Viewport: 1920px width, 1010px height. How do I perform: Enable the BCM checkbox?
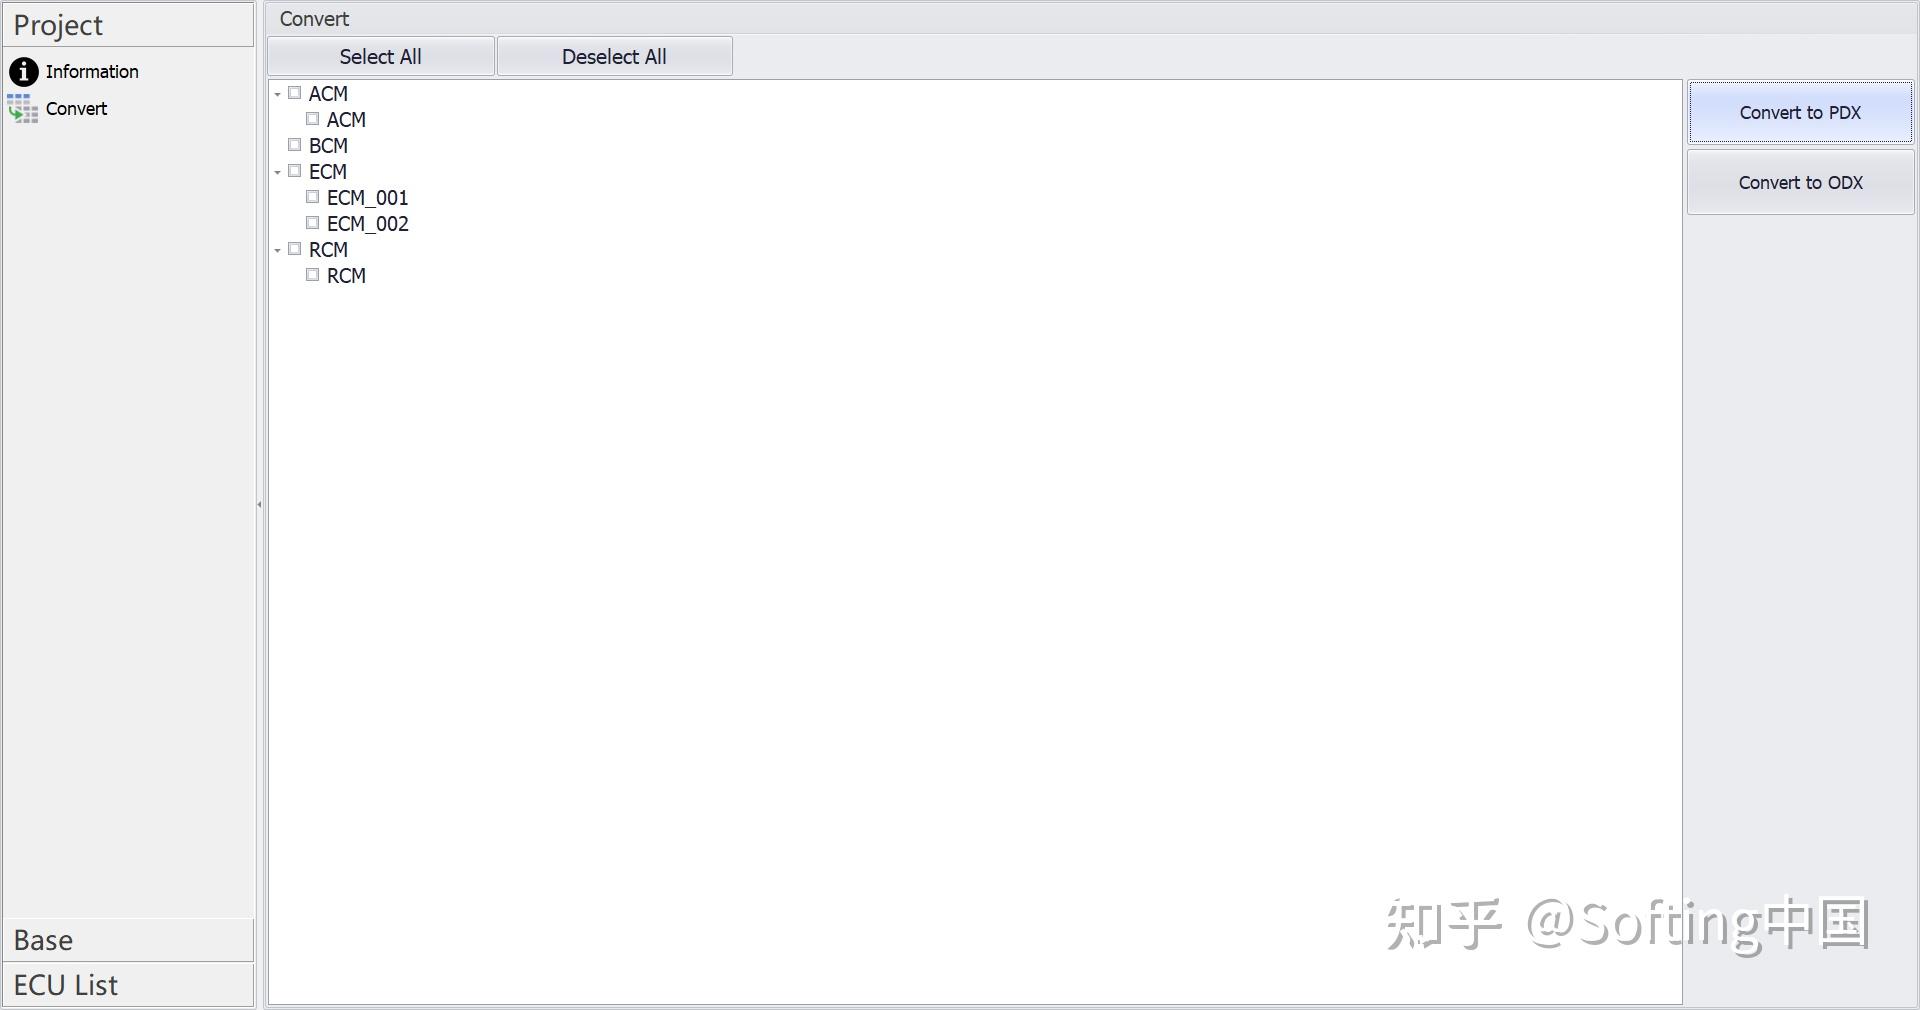coord(294,144)
